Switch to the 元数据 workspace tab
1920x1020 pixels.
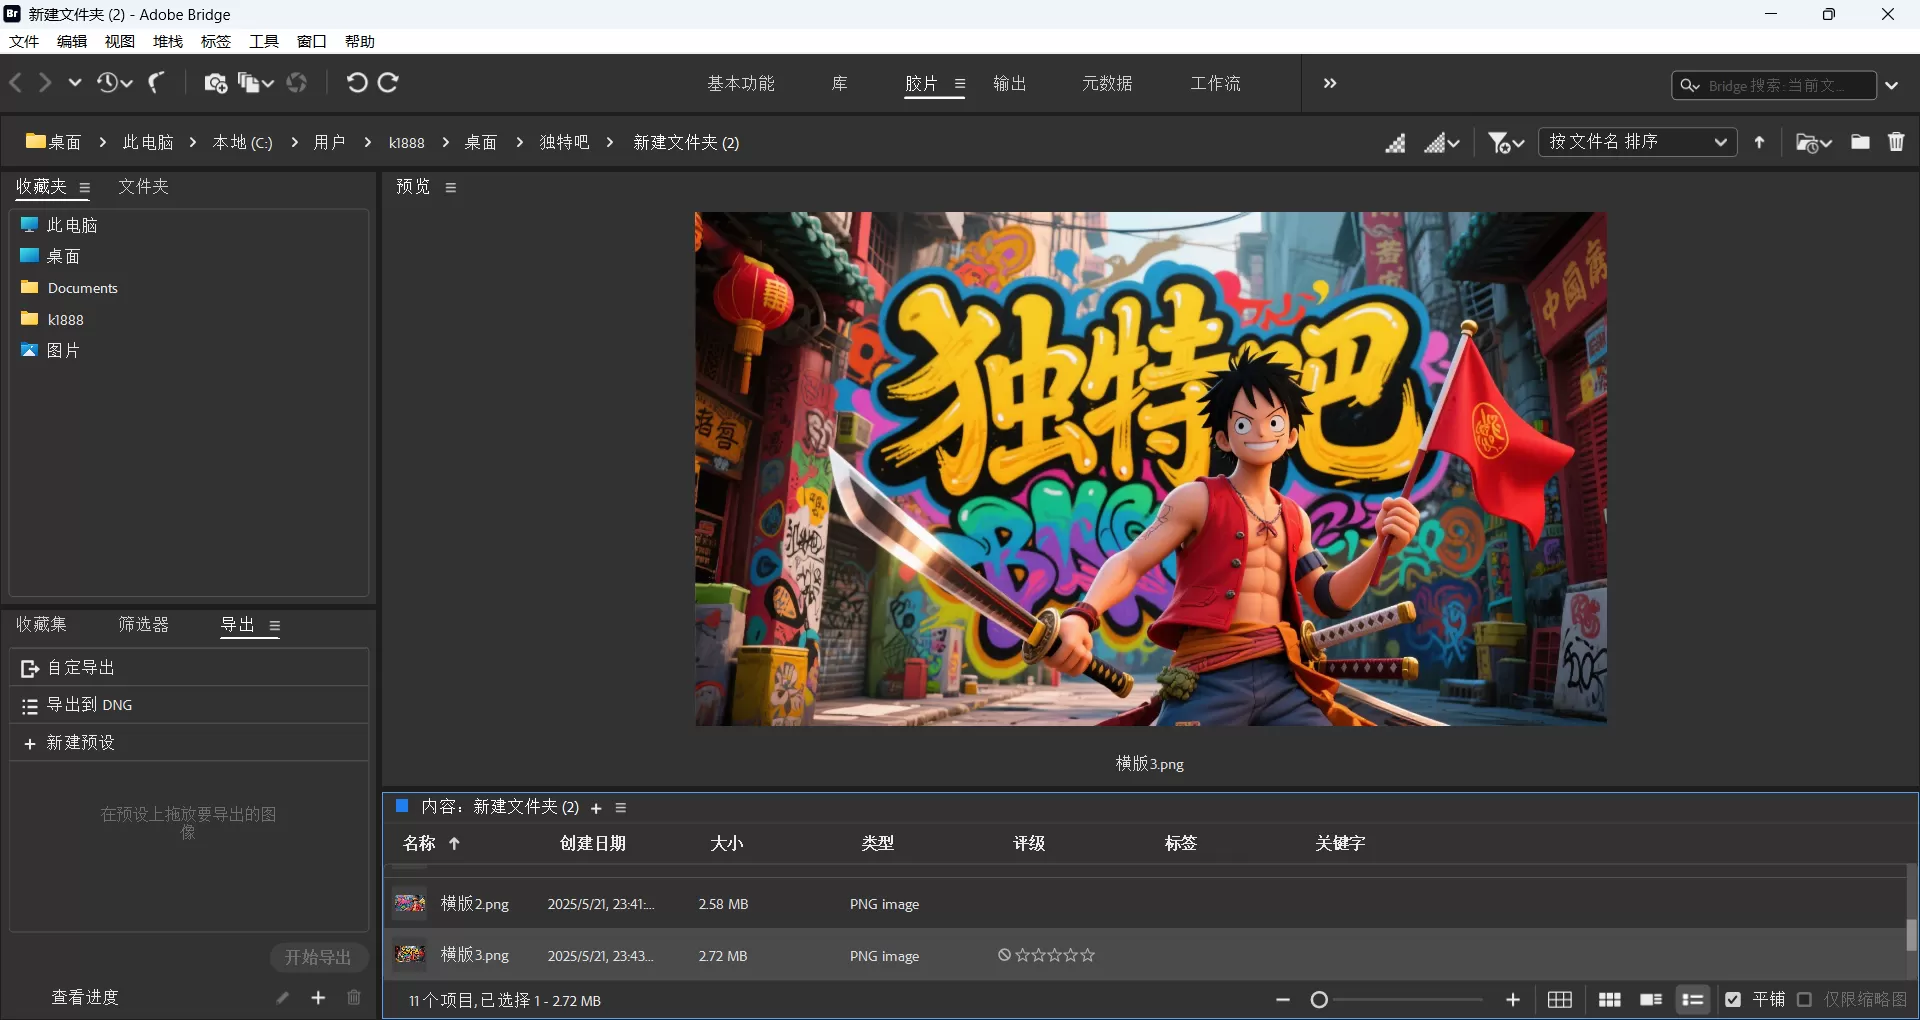pyautogui.click(x=1108, y=83)
